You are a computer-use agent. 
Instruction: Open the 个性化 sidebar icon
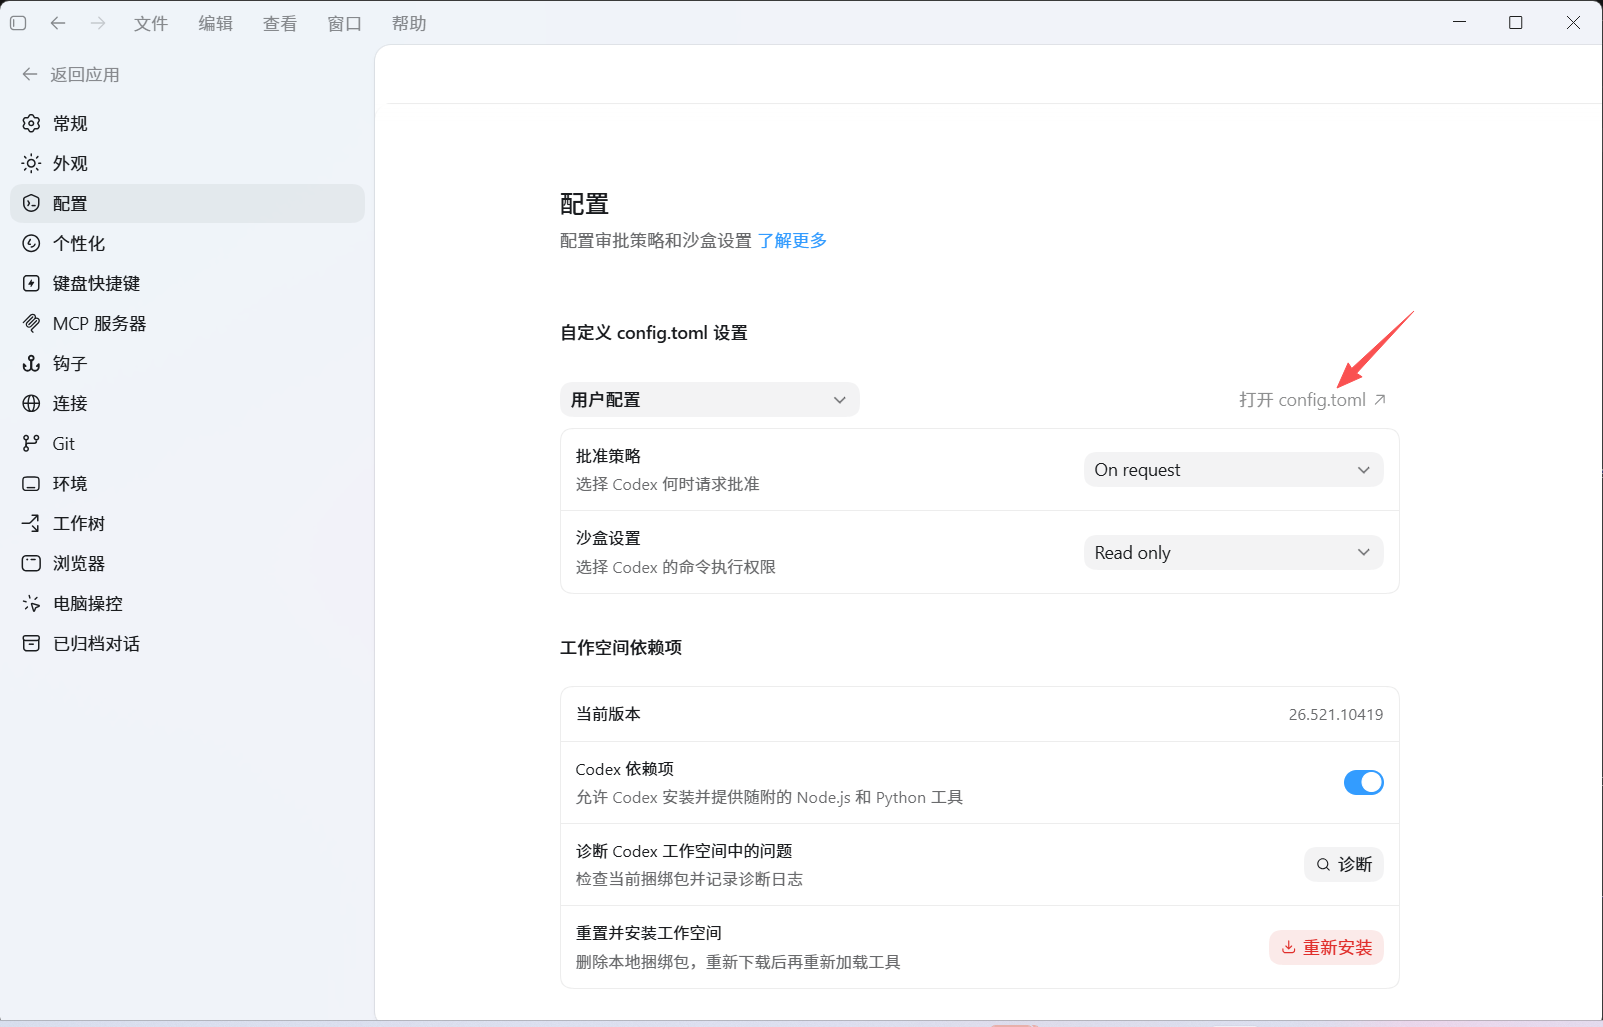31,243
